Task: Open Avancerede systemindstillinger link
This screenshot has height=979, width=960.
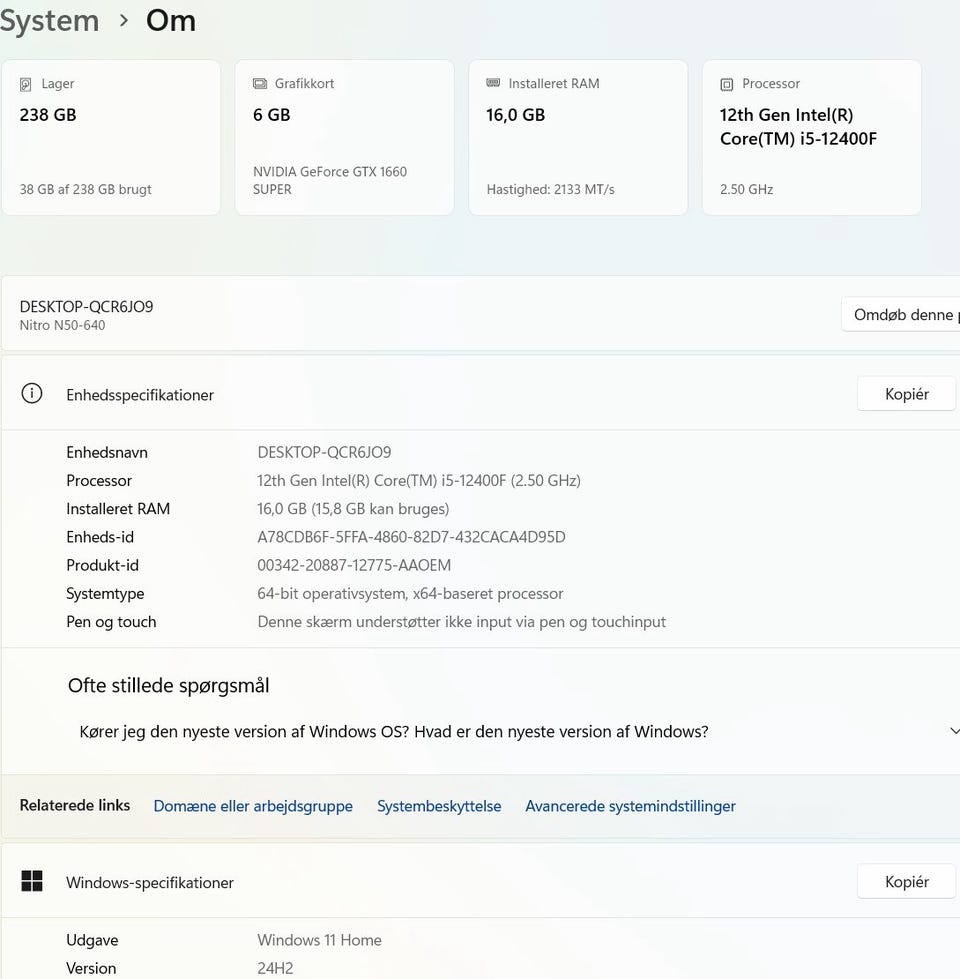Action: (x=630, y=806)
